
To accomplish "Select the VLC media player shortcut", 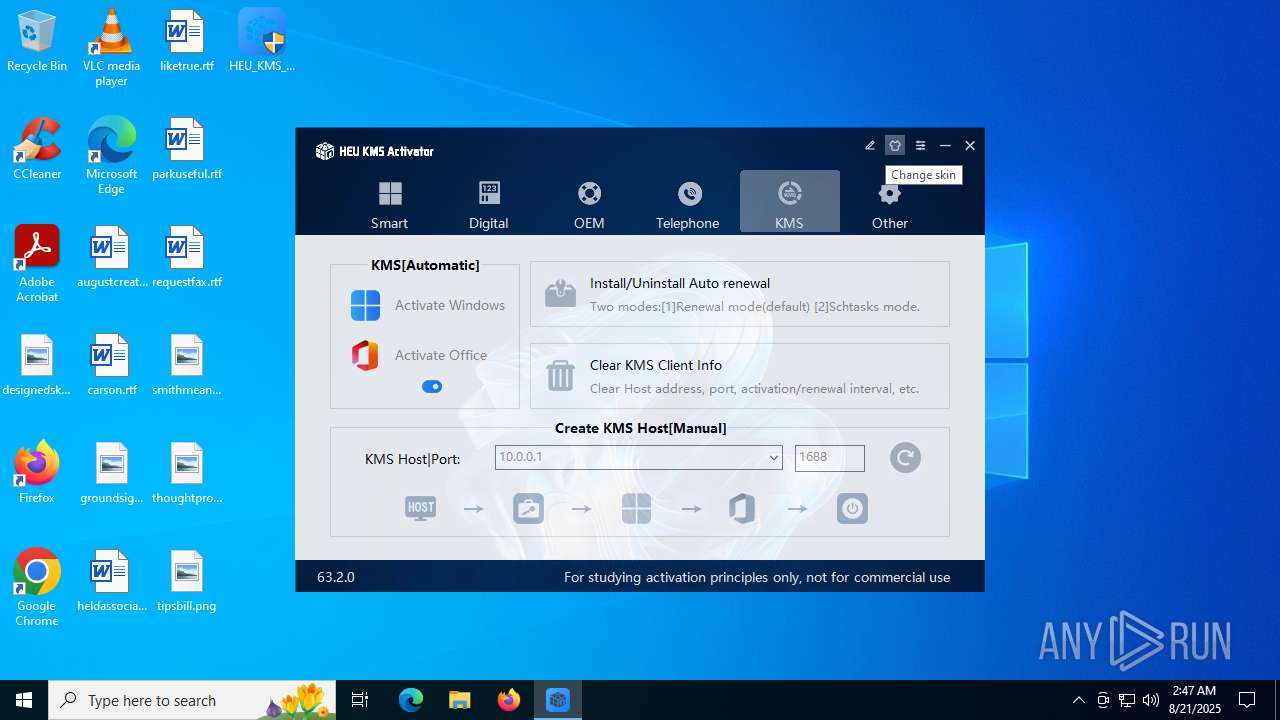I will 111,48.
